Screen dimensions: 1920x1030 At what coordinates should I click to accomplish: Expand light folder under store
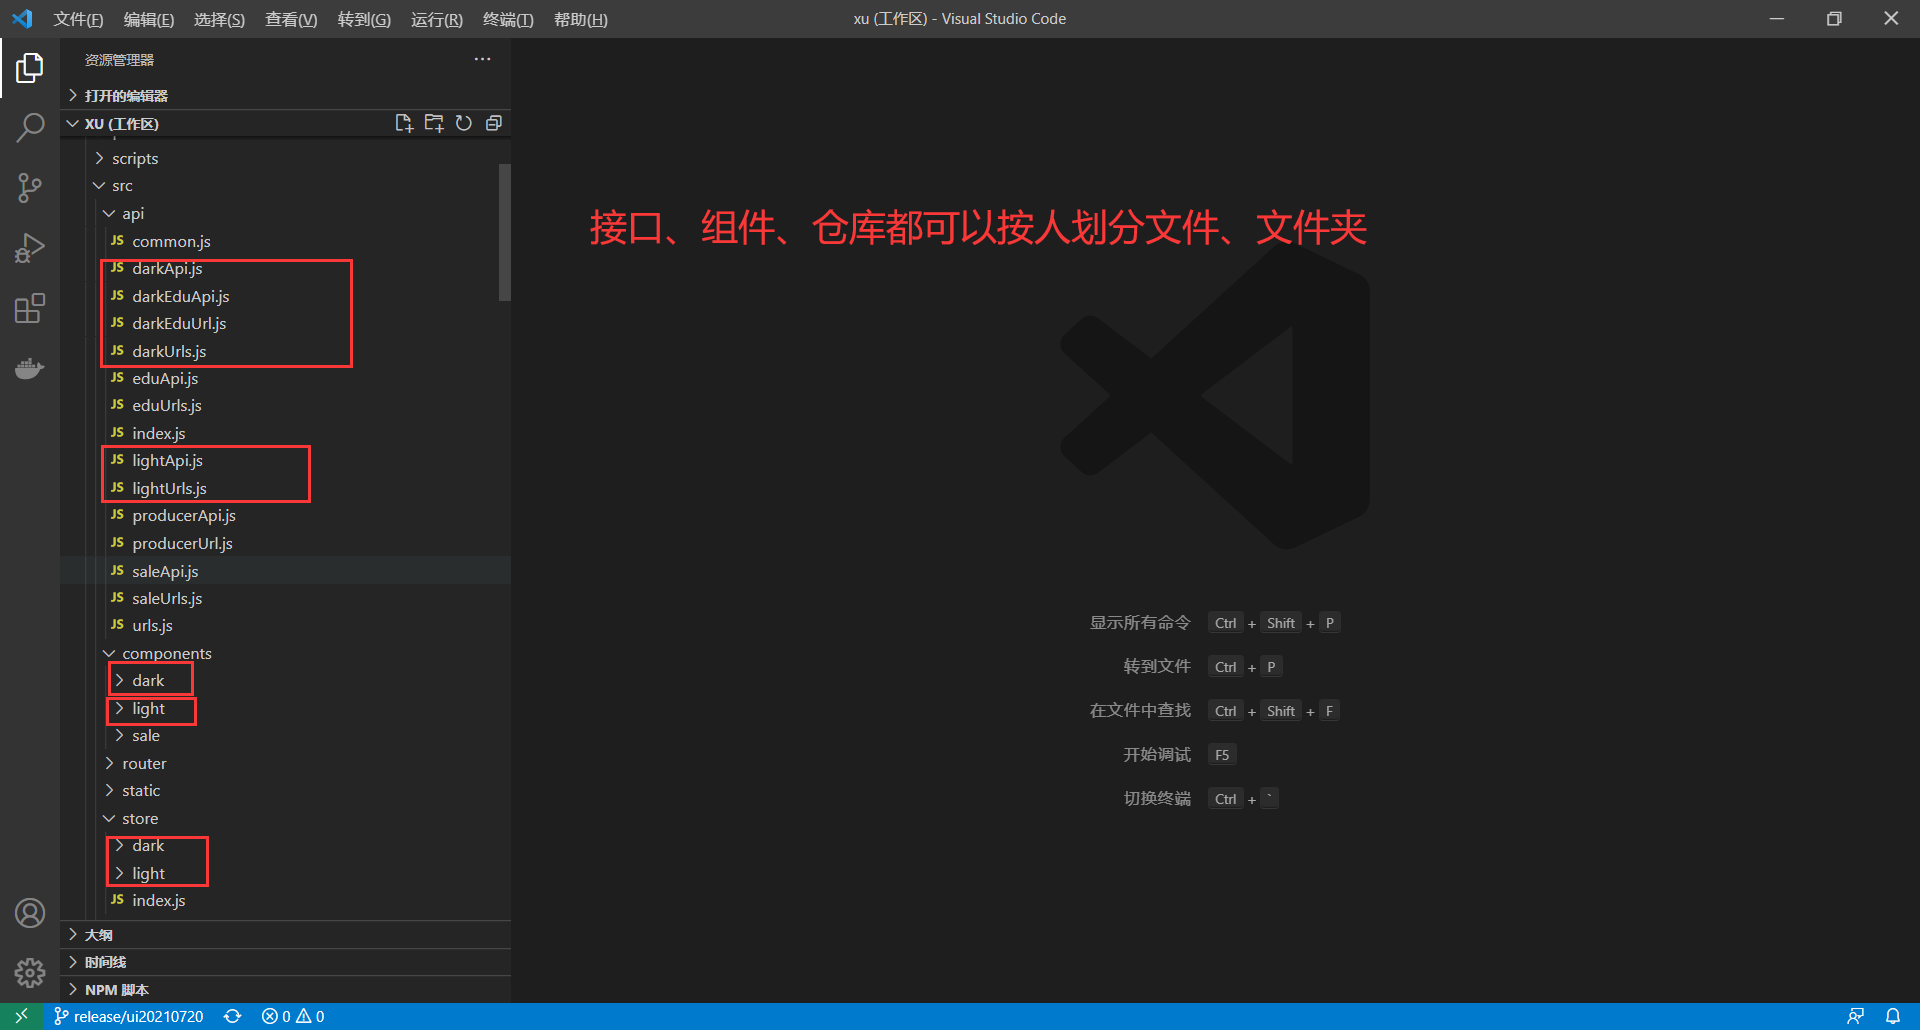point(285,873)
